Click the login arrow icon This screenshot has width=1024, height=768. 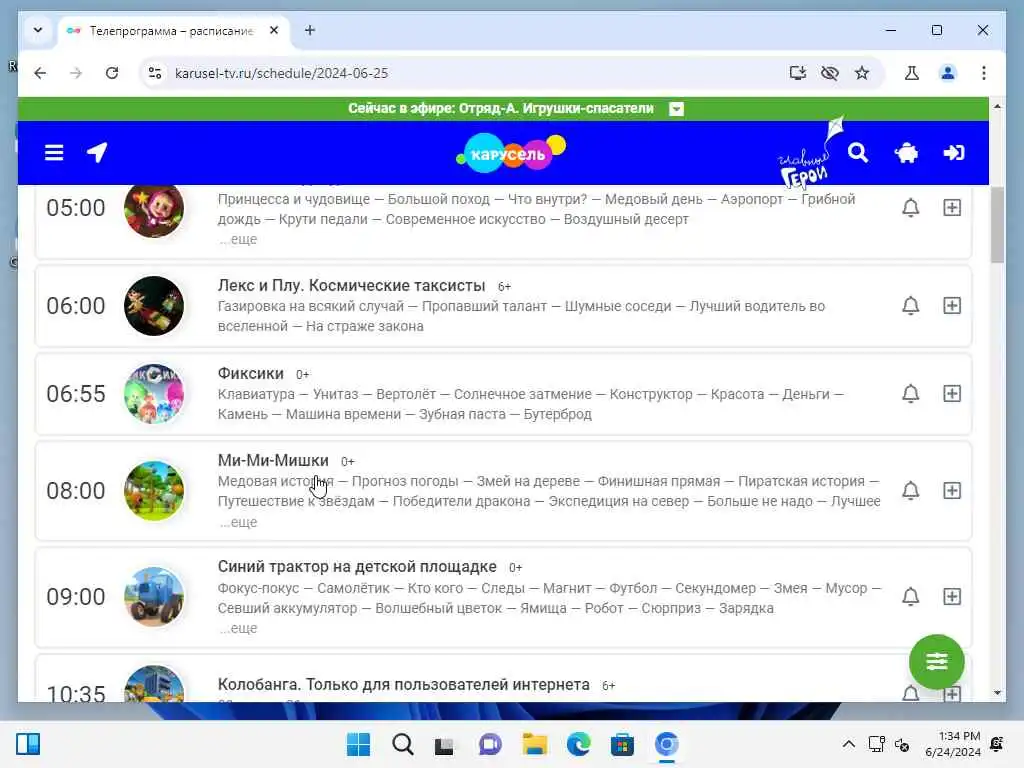tap(953, 153)
